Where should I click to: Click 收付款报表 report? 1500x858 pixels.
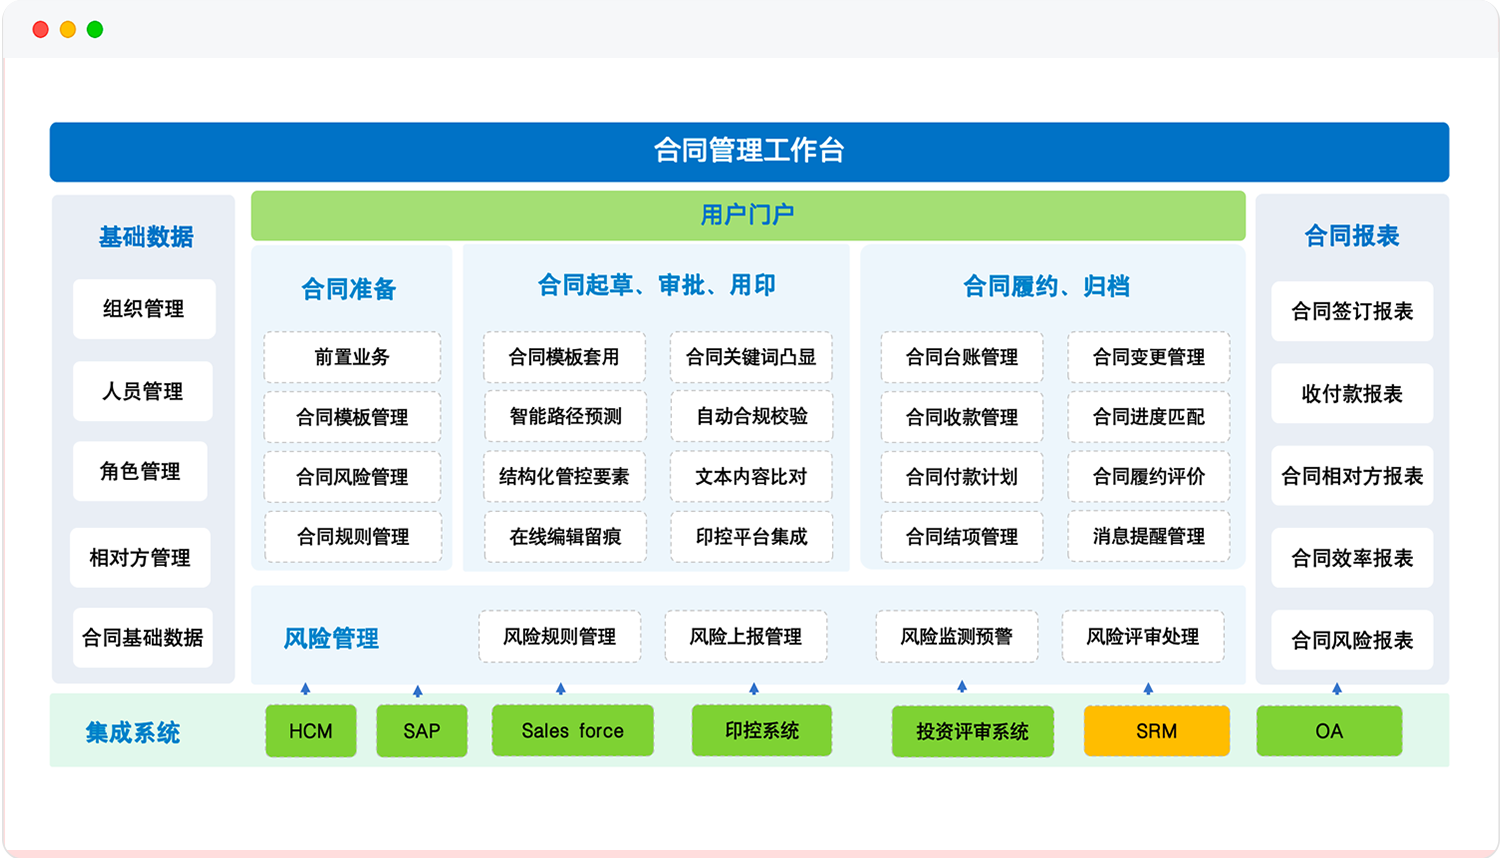pos(1352,394)
